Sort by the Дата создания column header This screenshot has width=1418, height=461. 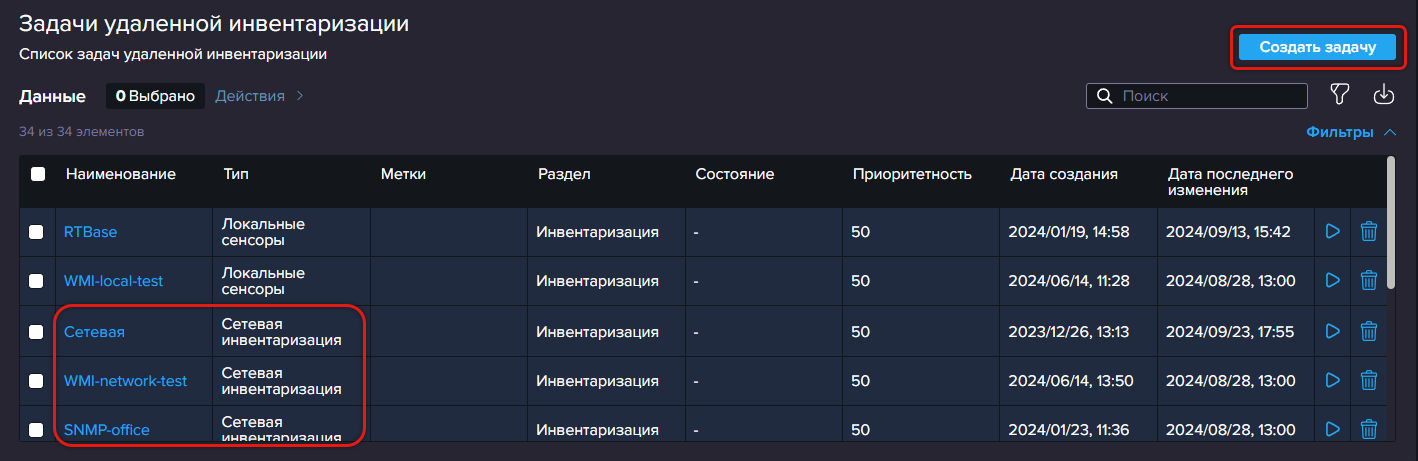(1064, 174)
